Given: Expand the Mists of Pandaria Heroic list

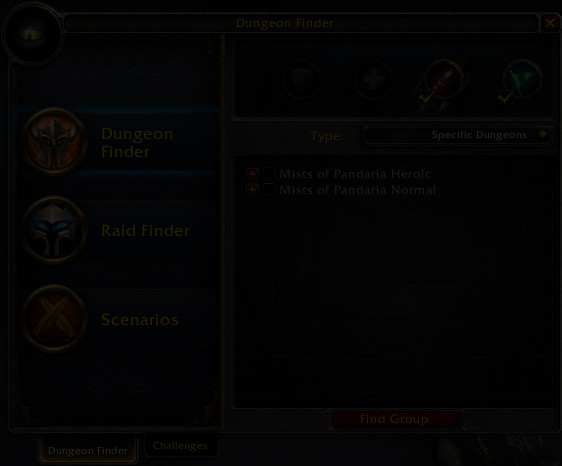Looking at the screenshot, I should pos(252,173).
